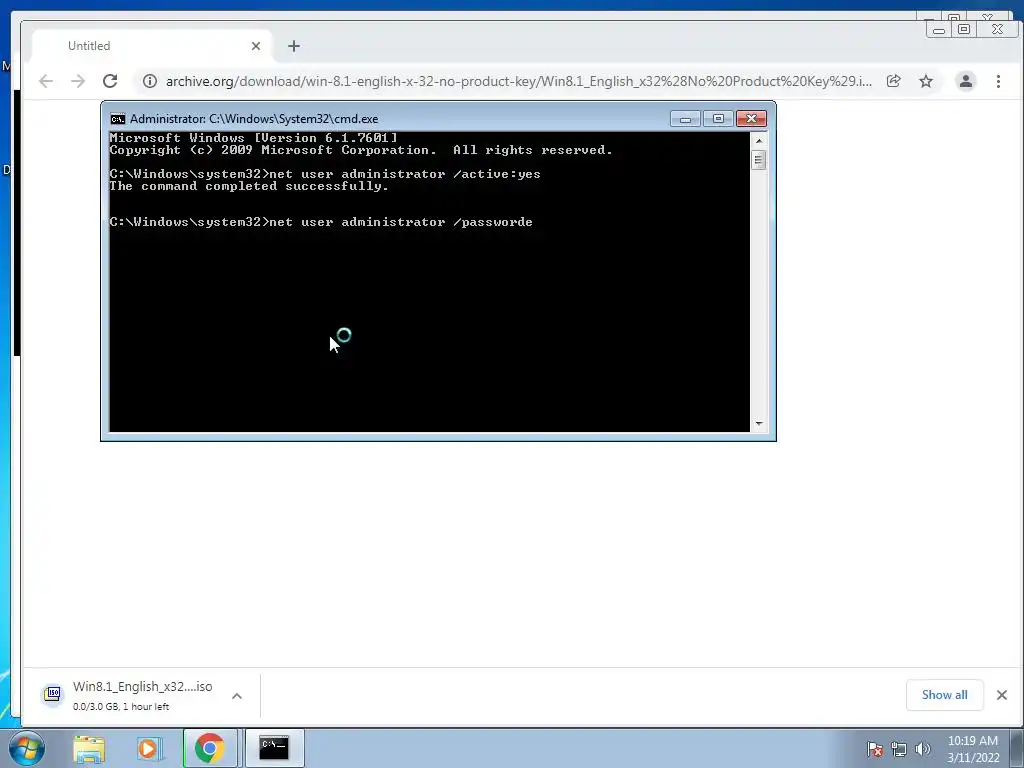Expand download options chevron for iso file
This screenshot has width=1024, height=768.
coord(237,696)
